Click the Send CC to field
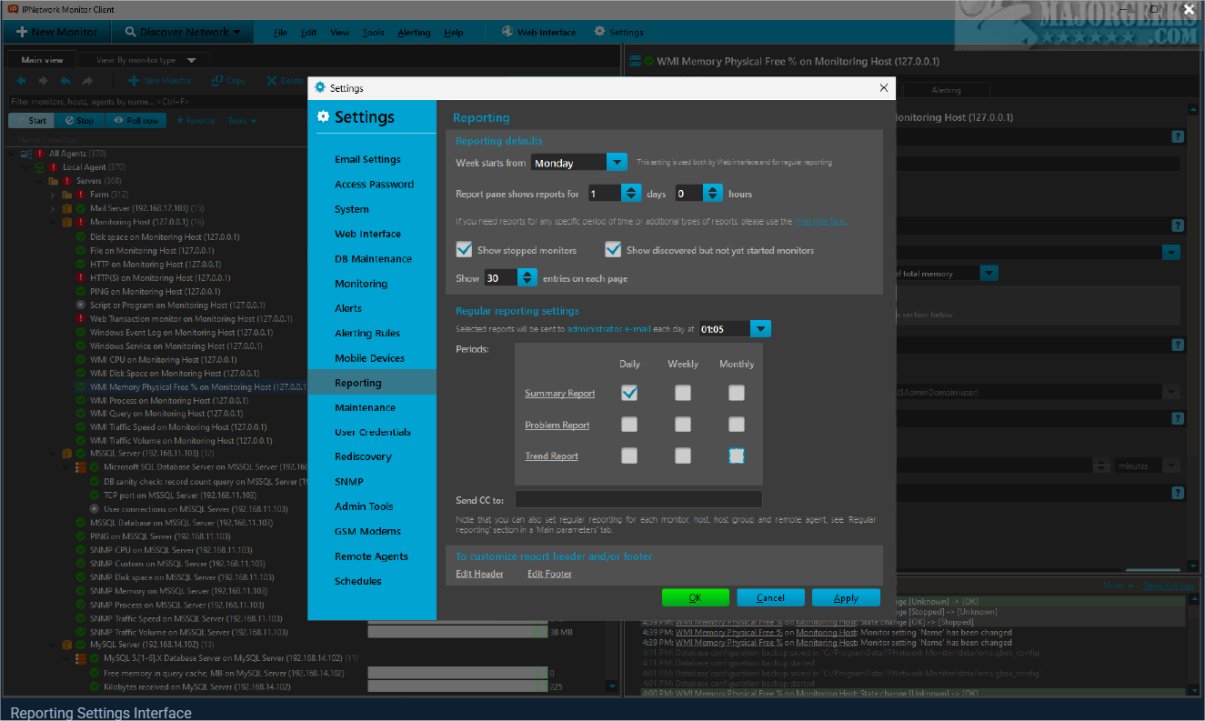Viewport: 1205px width, 721px height. [638, 499]
